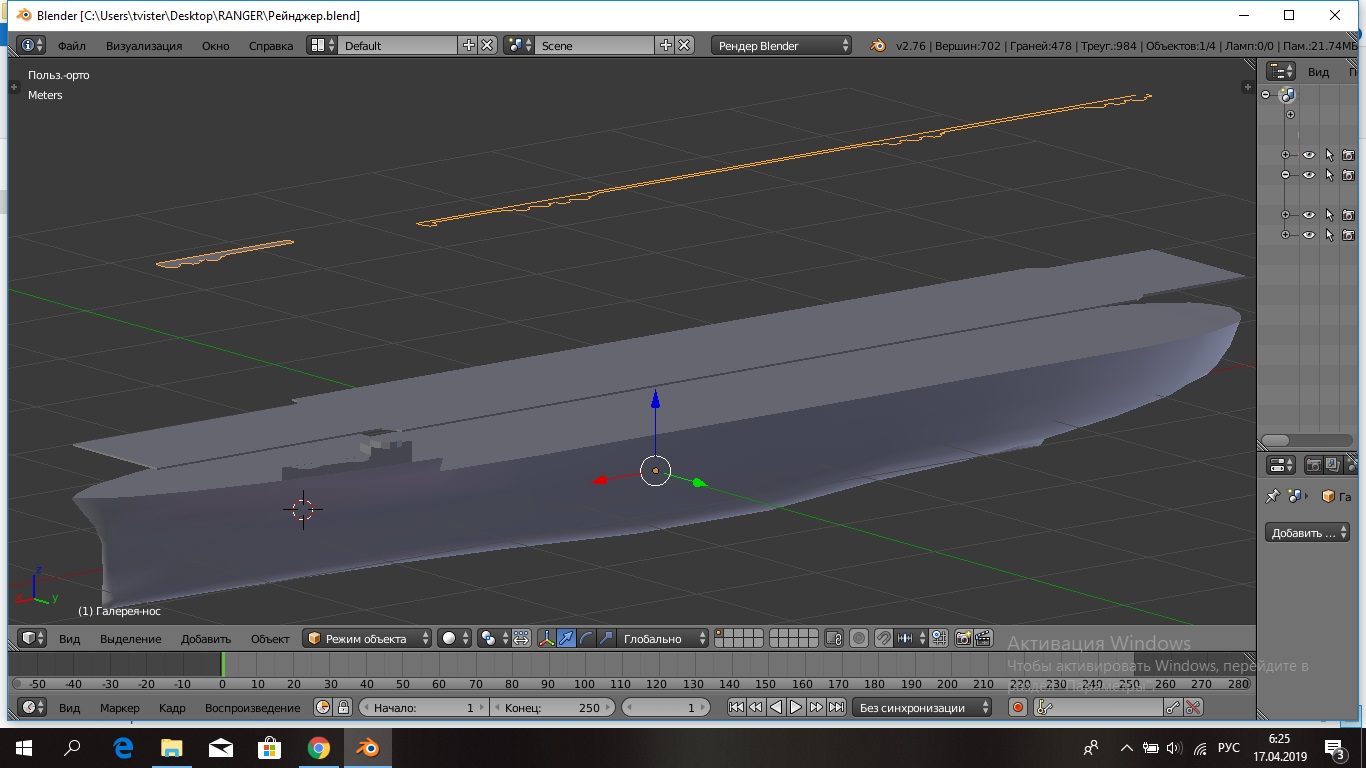Click the Конец end frame field

(554, 707)
